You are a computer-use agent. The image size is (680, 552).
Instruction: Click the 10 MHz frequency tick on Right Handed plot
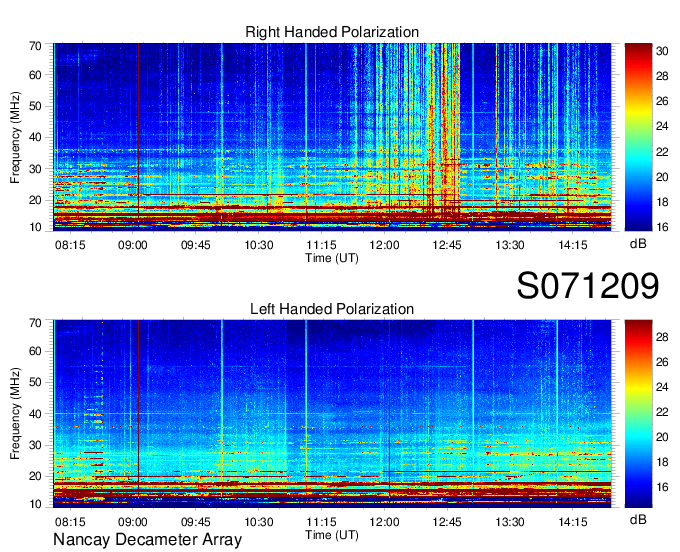coord(35,227)
